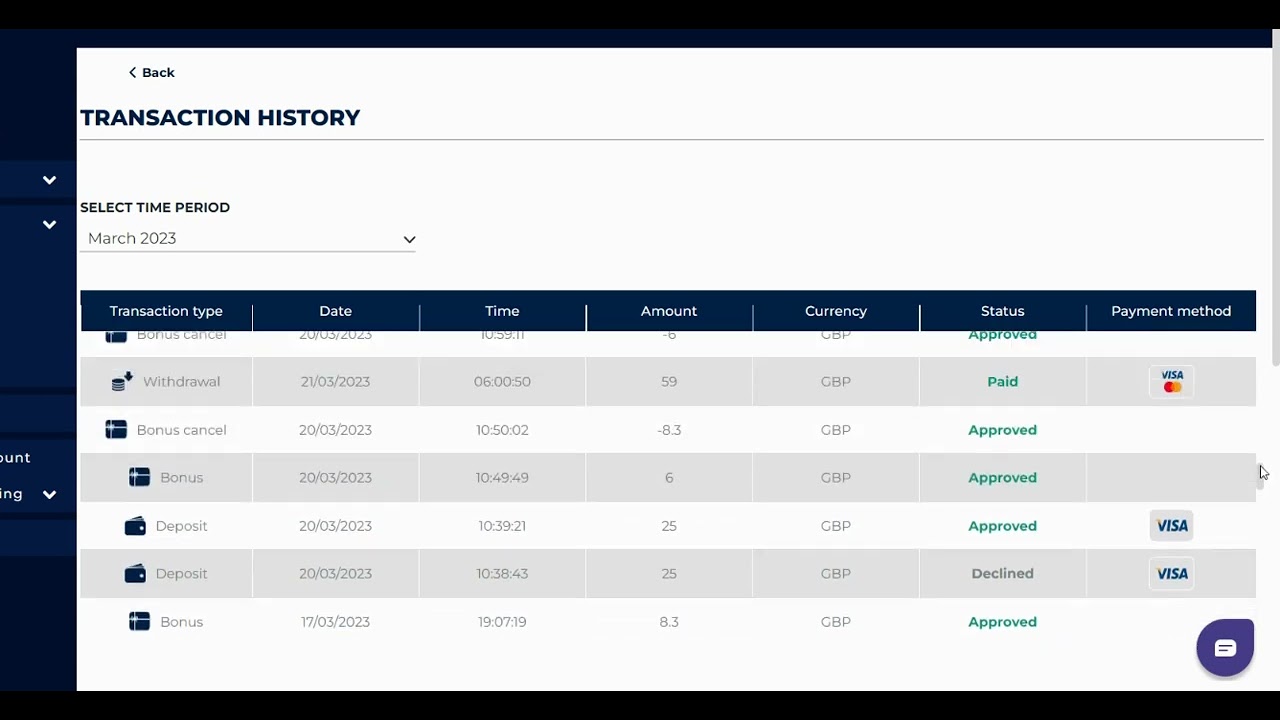Click the Payment method column header
Viewport: 1280px width, 720px height.
(1171, 311)
